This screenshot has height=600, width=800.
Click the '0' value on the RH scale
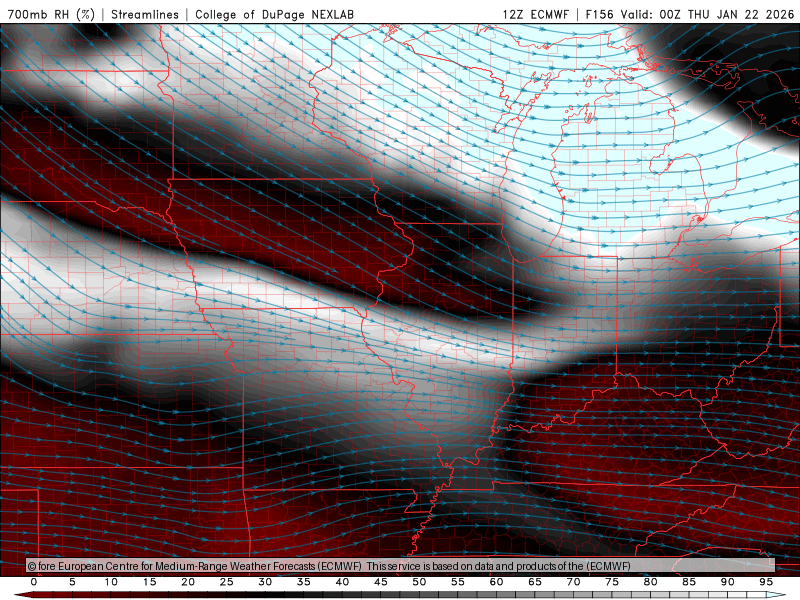pyautogui.click(x=34, y=582)
